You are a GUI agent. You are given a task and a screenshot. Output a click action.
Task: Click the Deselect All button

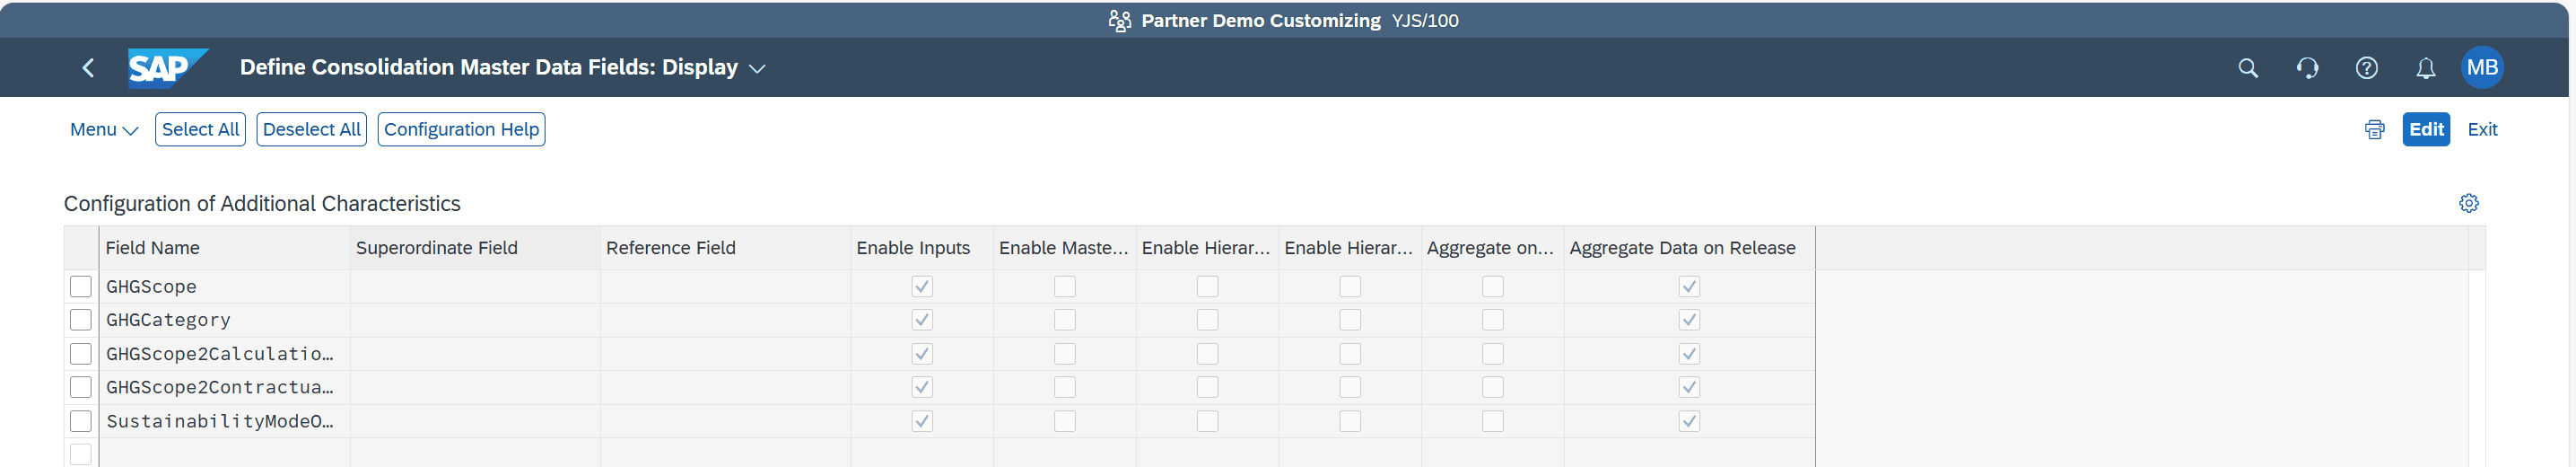(311, 130)
